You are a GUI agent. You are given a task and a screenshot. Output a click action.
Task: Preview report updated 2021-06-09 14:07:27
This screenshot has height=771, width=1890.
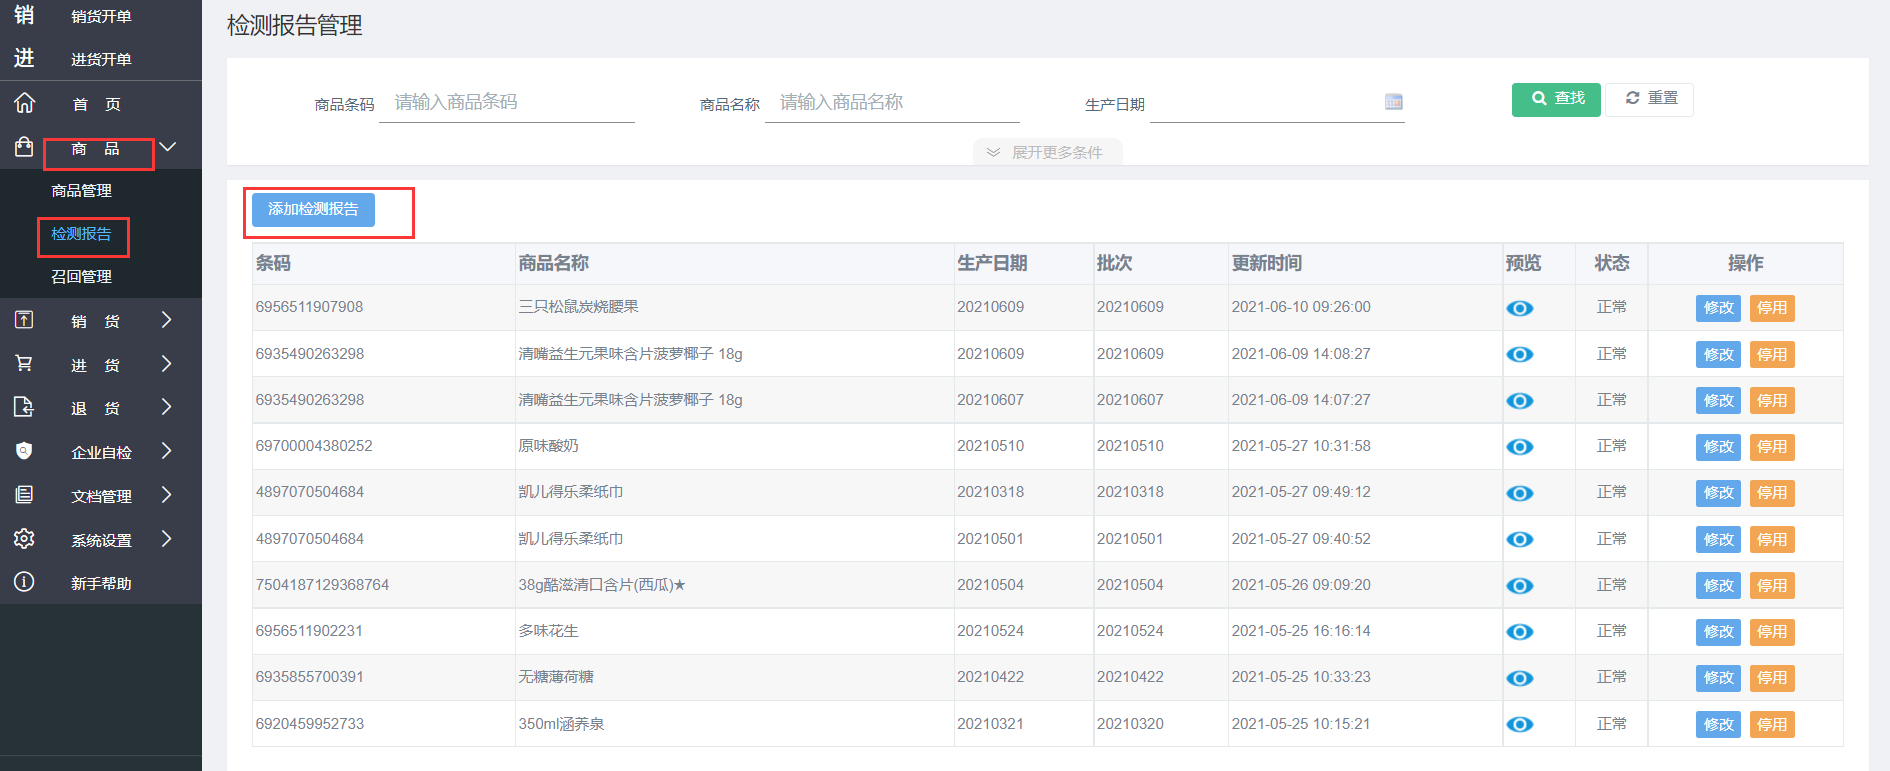tap(1520, 401)
